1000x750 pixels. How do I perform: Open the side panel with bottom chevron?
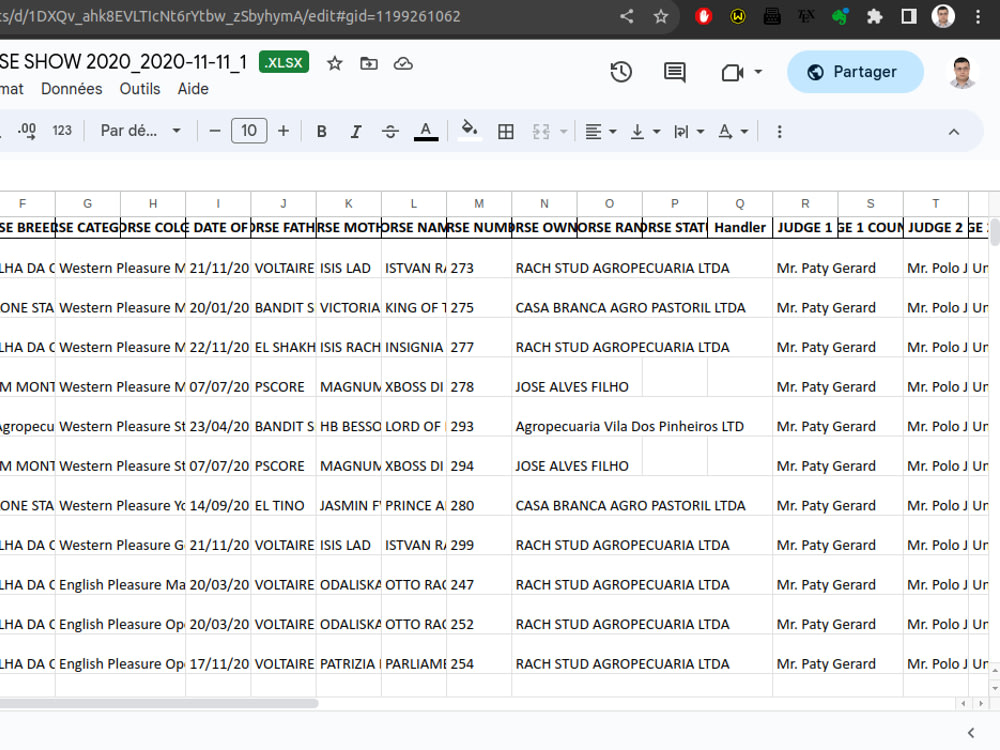point(971,733)
